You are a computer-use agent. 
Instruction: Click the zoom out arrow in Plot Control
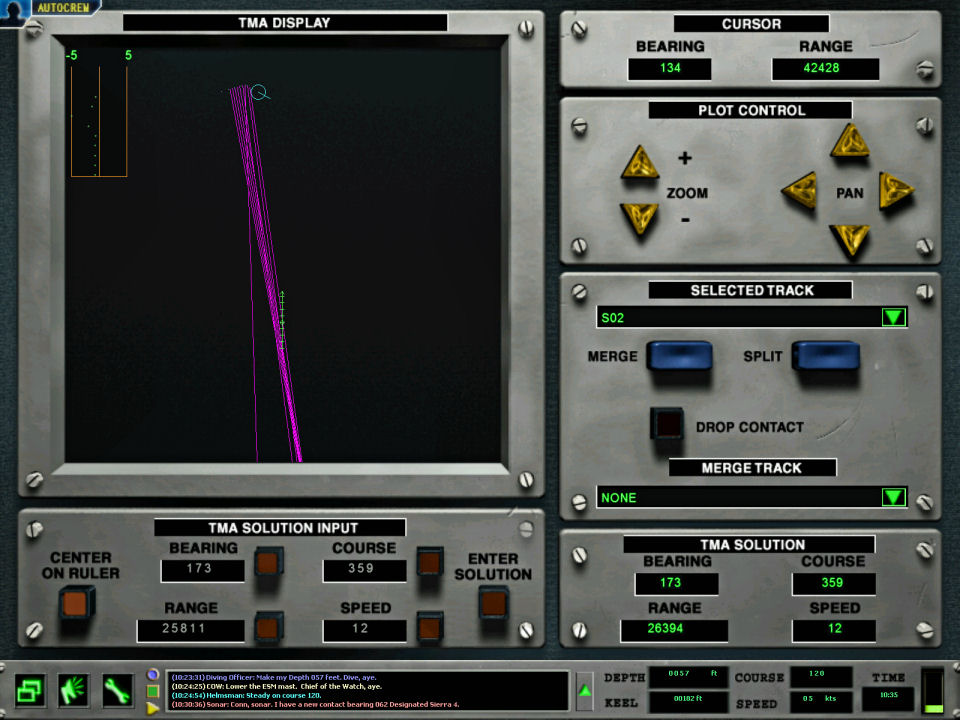(639, 216)
